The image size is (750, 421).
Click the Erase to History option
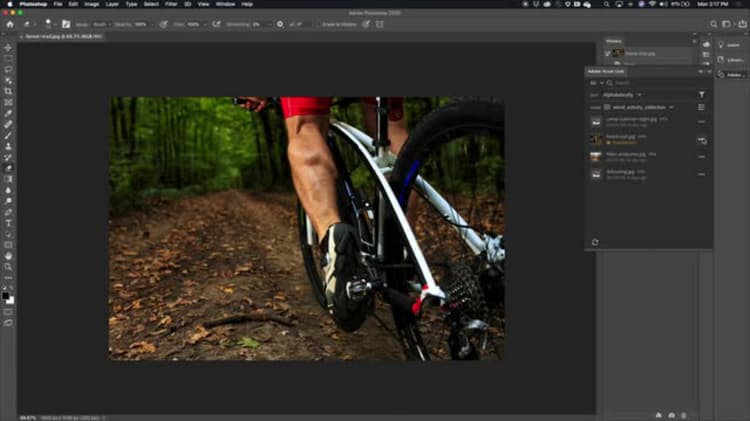(339, 24)
